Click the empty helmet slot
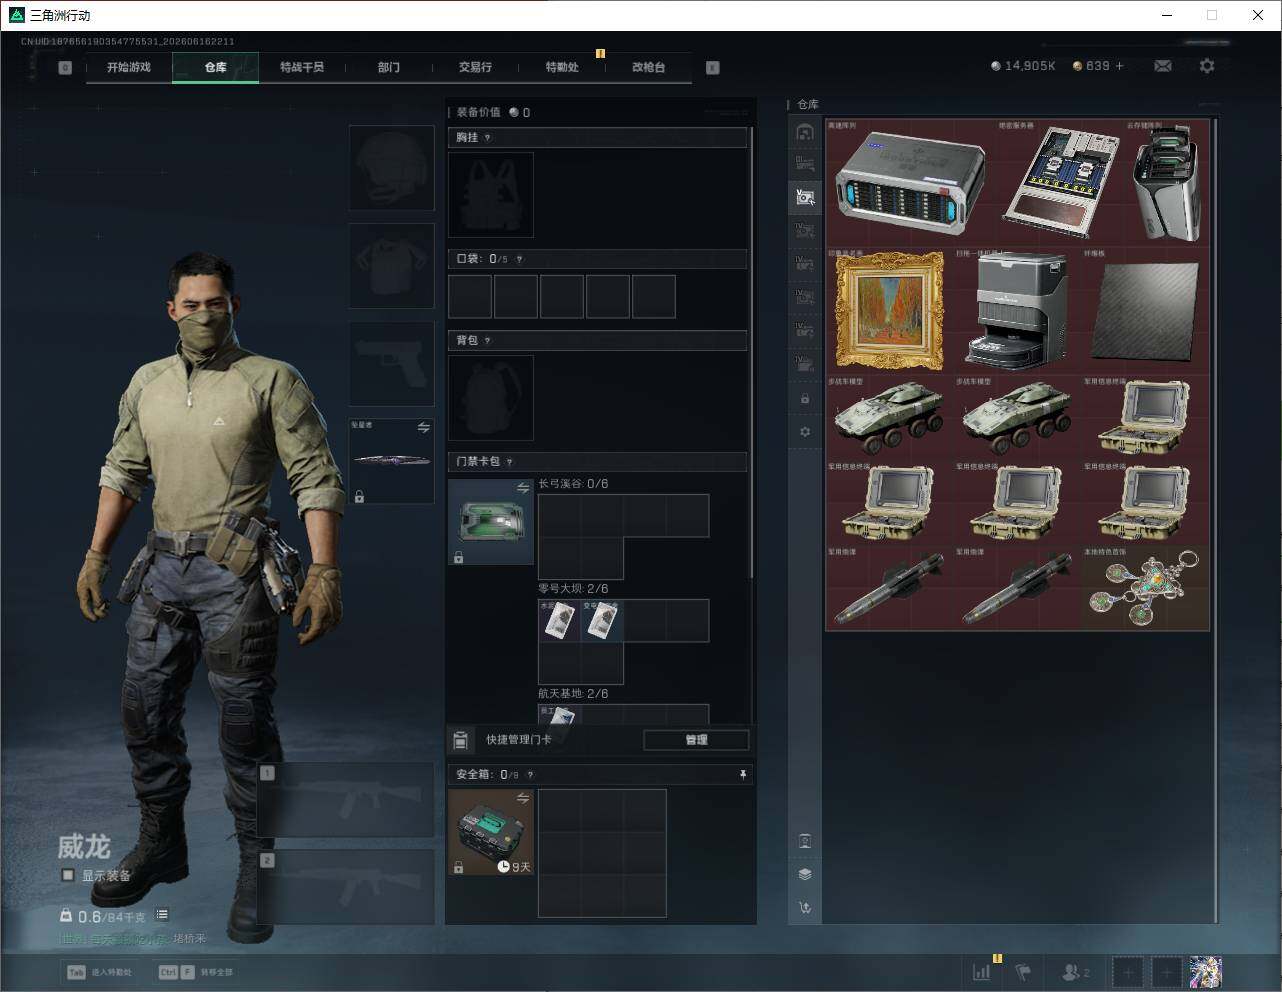Image resolution: width=1282 pixels, height=992 pixels. (x=391, y=167)
